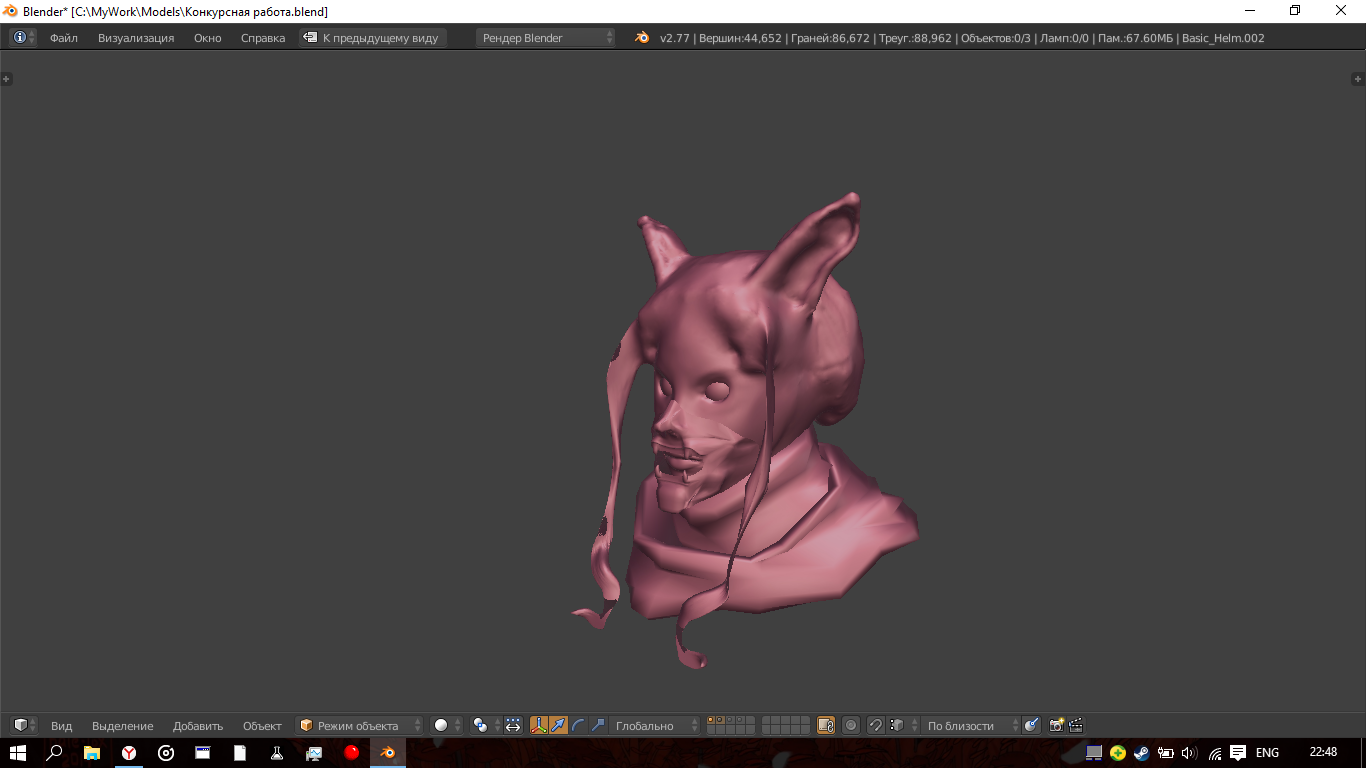Toggle the 3D manipulator axes button
Viewport: 1366px width, 768px height.
coord(539,725)
